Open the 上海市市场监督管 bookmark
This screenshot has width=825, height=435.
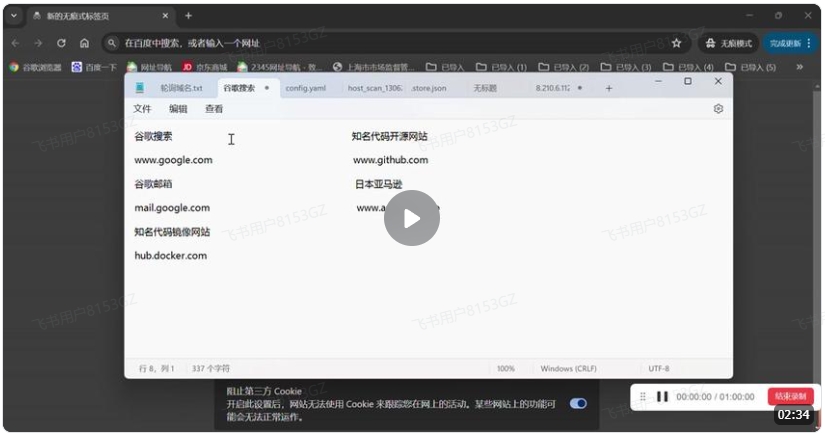point(374,67)
